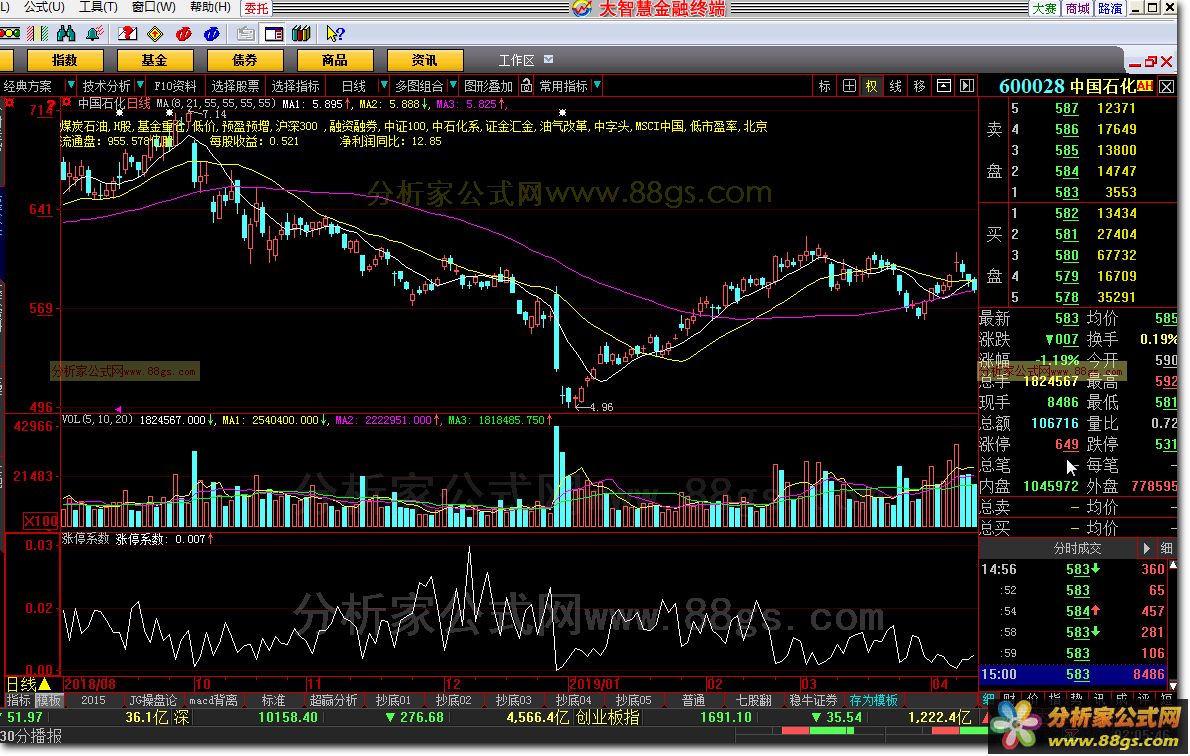1190x756 pixels.
Task: Click the red round toolbar icon
Action: (183, 33)
